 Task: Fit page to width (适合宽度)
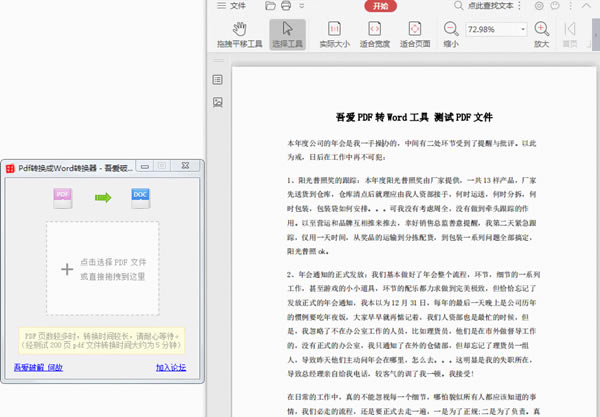pyautogui.click(x=374, y=35)
